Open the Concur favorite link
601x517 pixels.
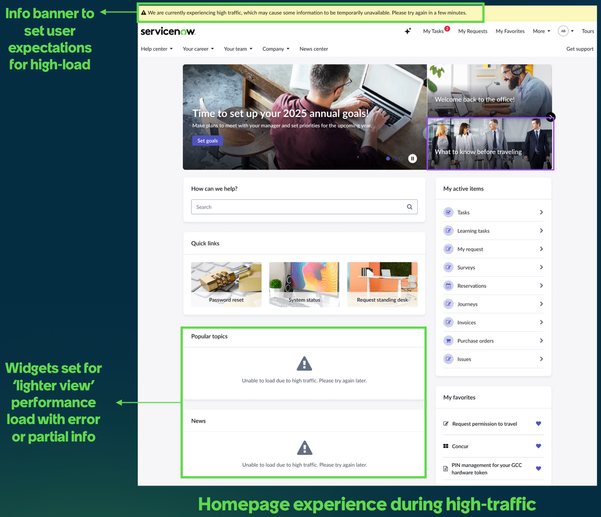[460, 446]
